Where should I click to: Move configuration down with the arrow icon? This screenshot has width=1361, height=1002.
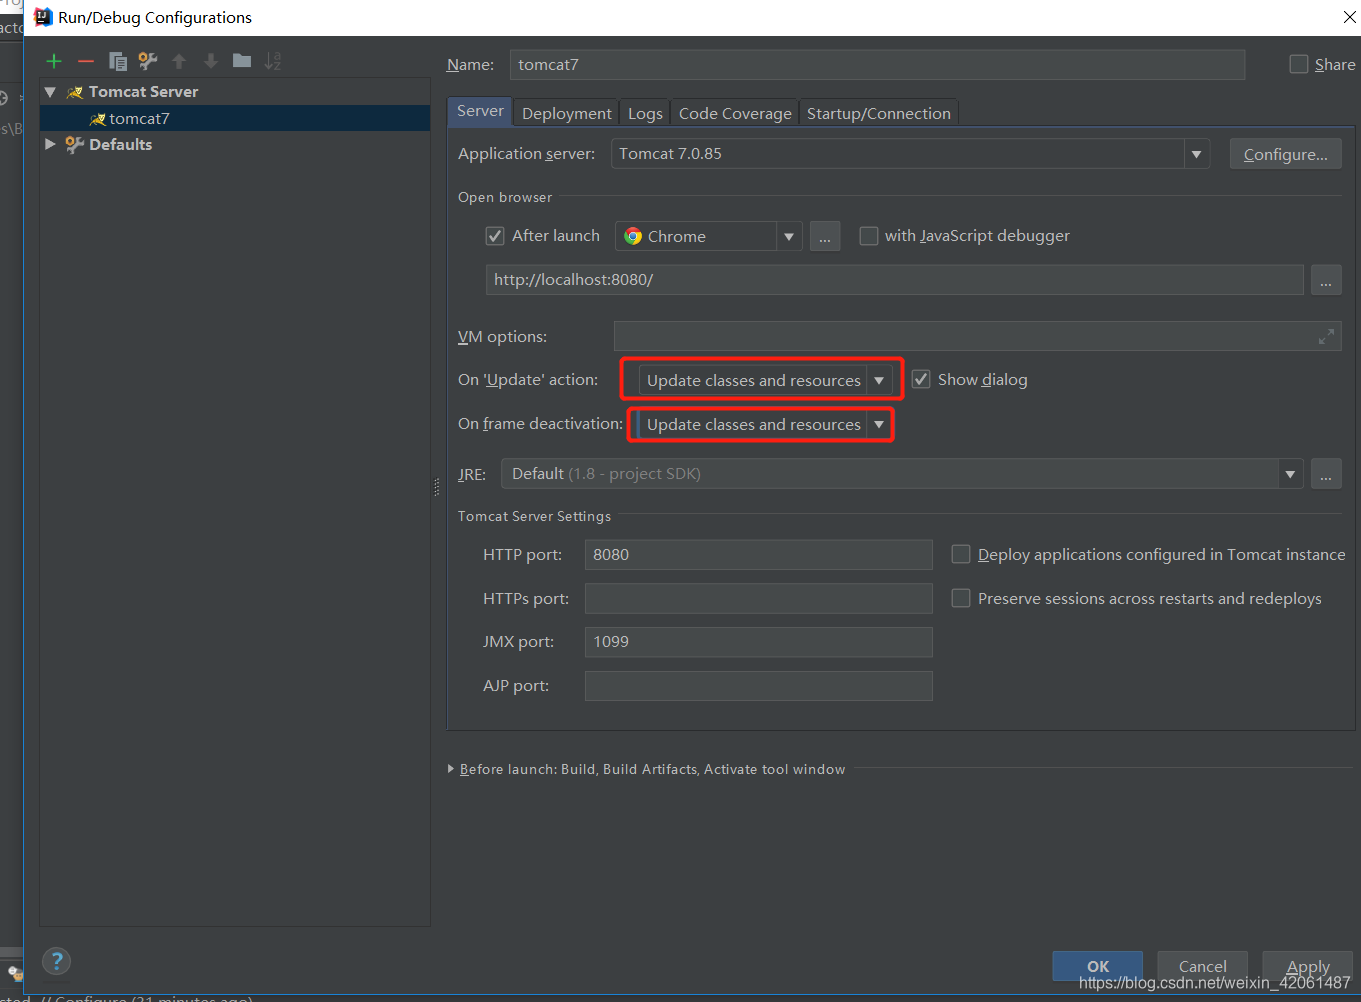point(210,61)
